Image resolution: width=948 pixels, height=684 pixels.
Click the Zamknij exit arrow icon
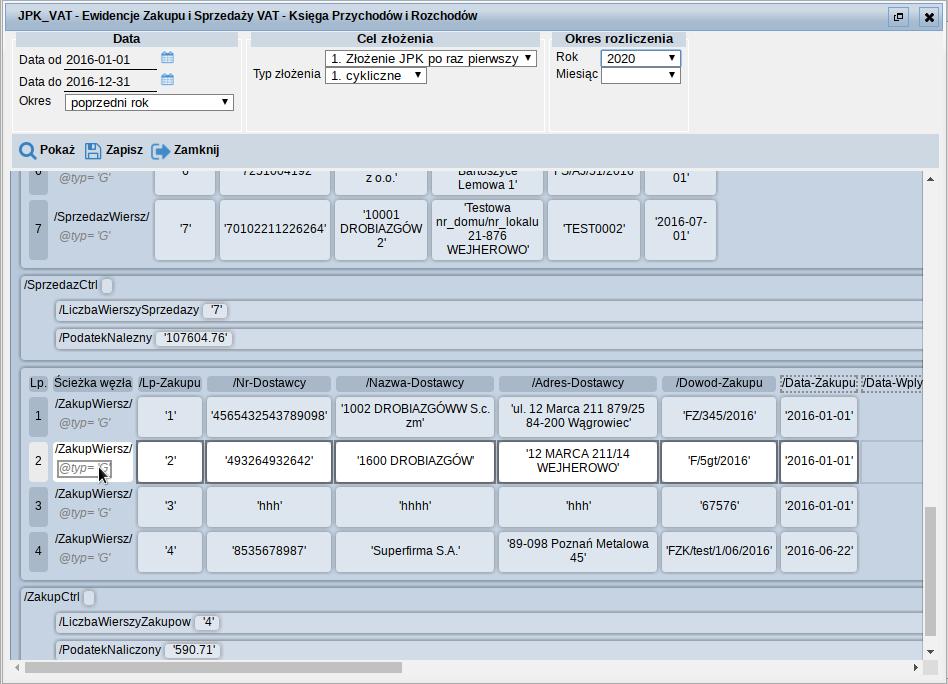click(x=160, y=151)
